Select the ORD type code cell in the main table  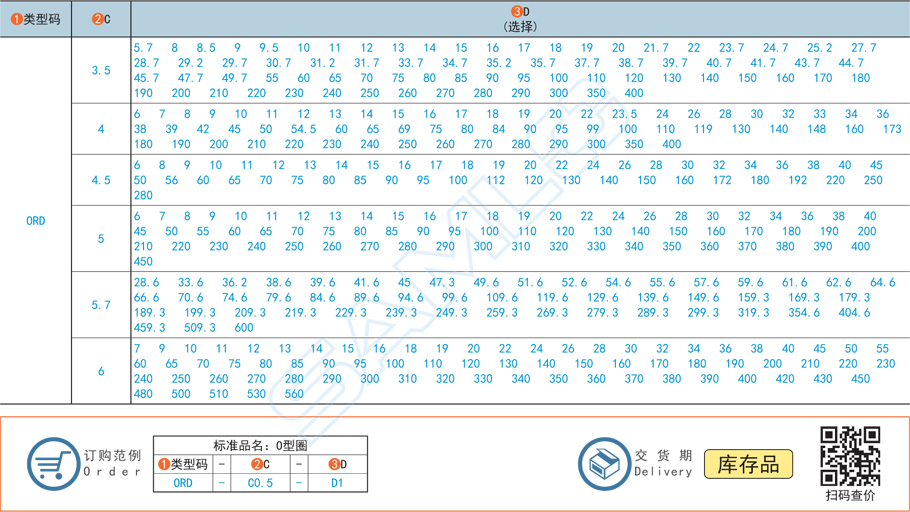[x=36, y=221]
